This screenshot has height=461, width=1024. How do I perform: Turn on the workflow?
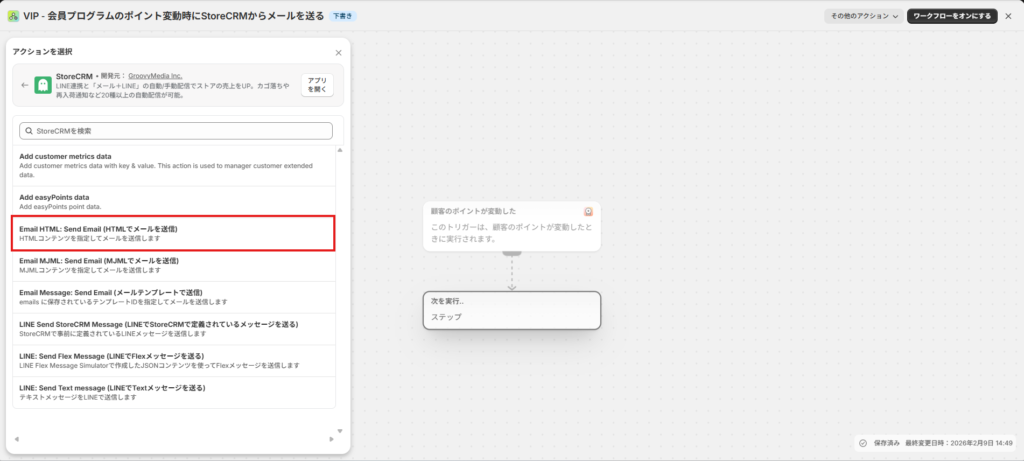(951, 16)
